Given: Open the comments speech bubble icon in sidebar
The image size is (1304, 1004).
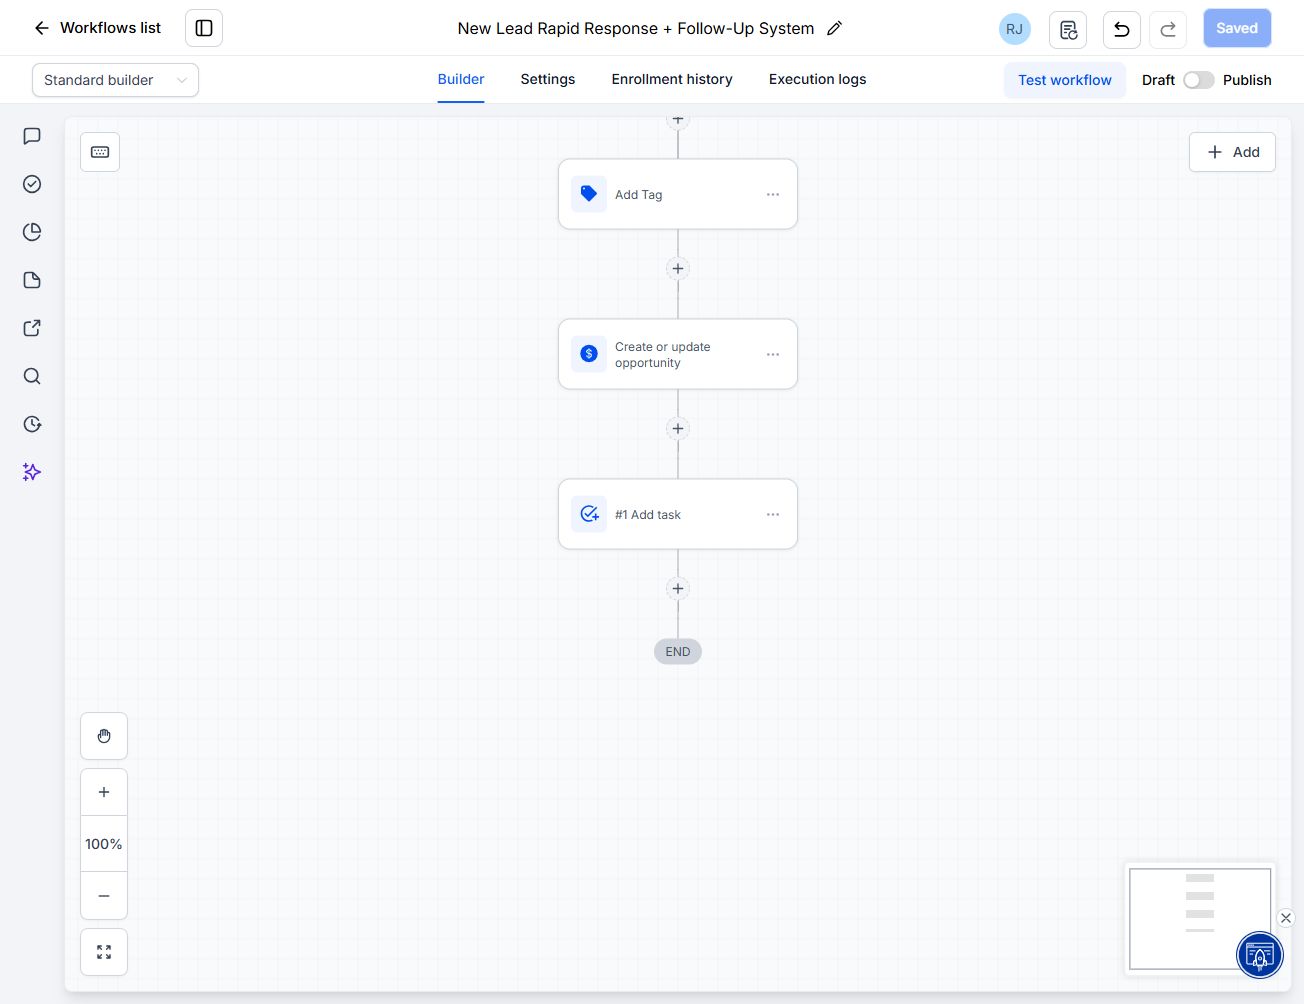Looking at the screenshot, I should [32, 136].
